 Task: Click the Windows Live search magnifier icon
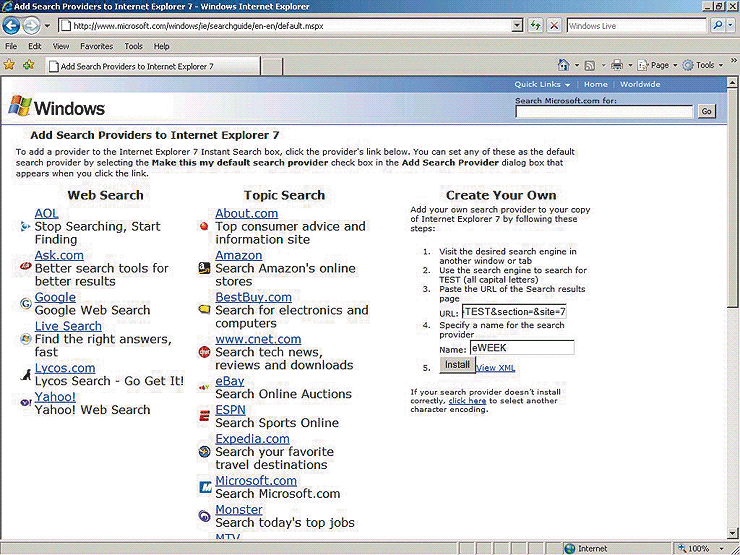point(717,25)
